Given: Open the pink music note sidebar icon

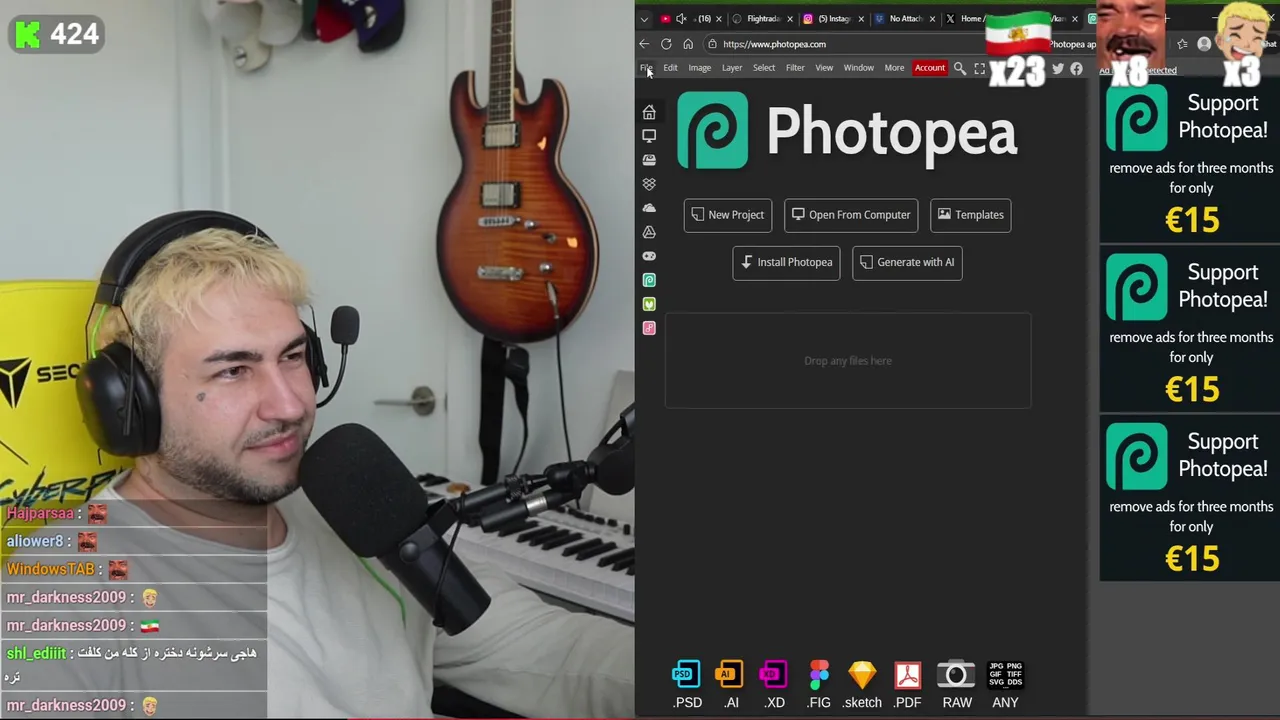Looking at the screenshot, I should point(649,328).
